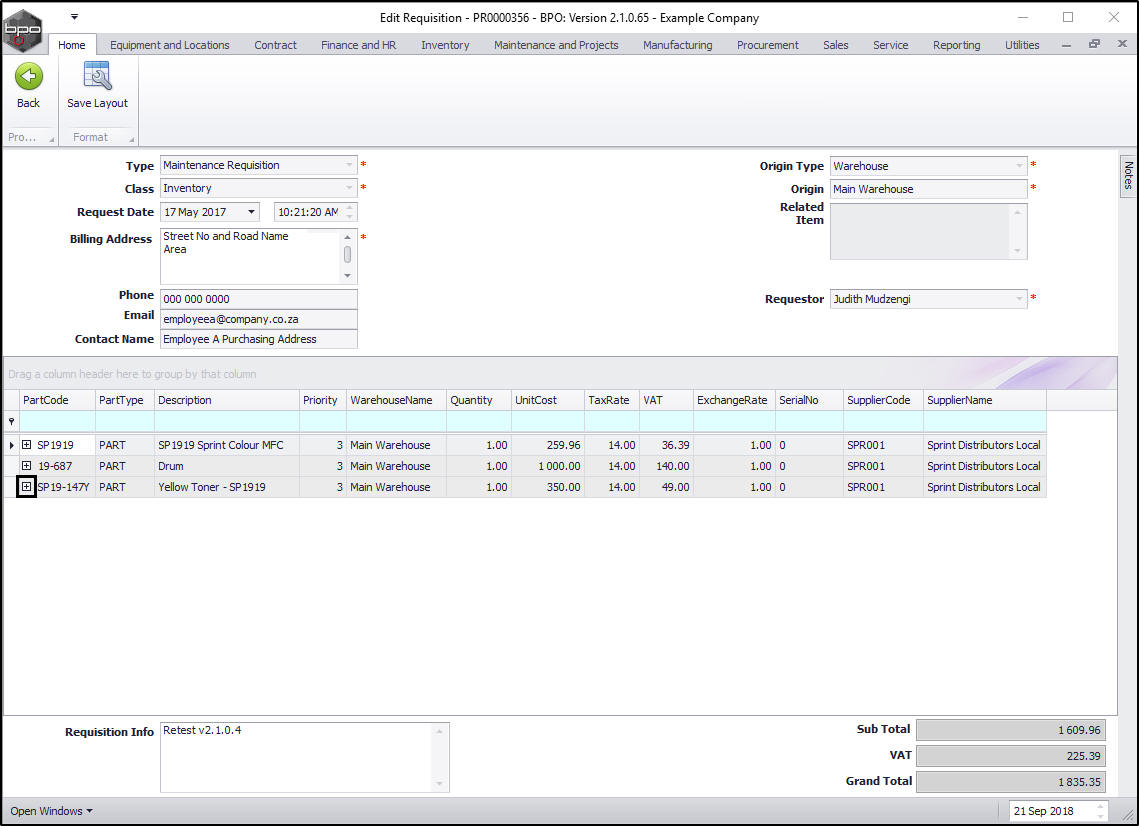Sort by the PartType column header
Image resolution: width=1139 pixels, height=826 pixels.
pos(125,400)
